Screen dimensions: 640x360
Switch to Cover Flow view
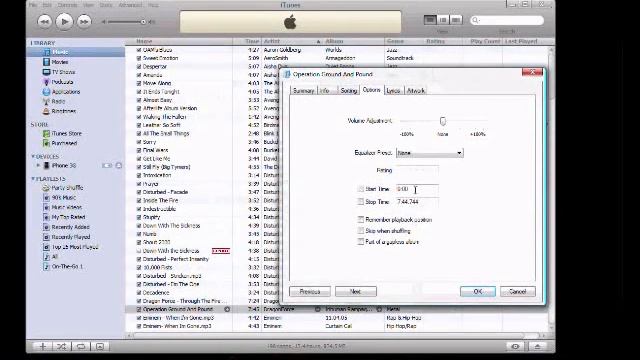456,20
